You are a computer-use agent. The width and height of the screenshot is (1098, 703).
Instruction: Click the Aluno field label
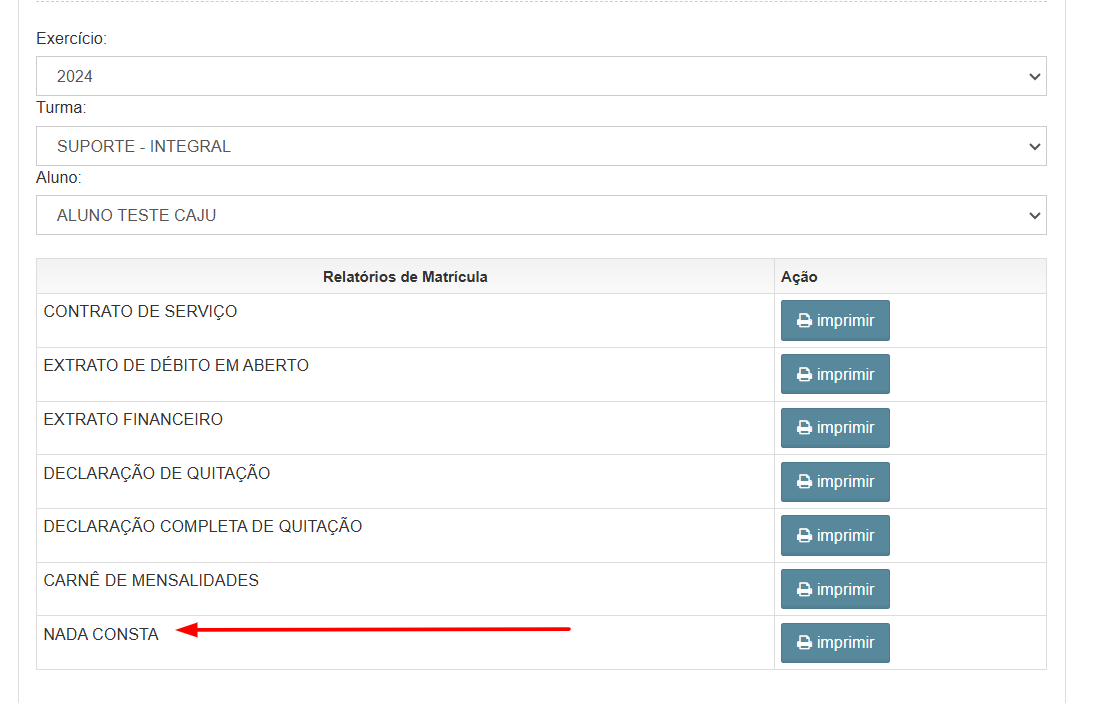coord(59,178)
